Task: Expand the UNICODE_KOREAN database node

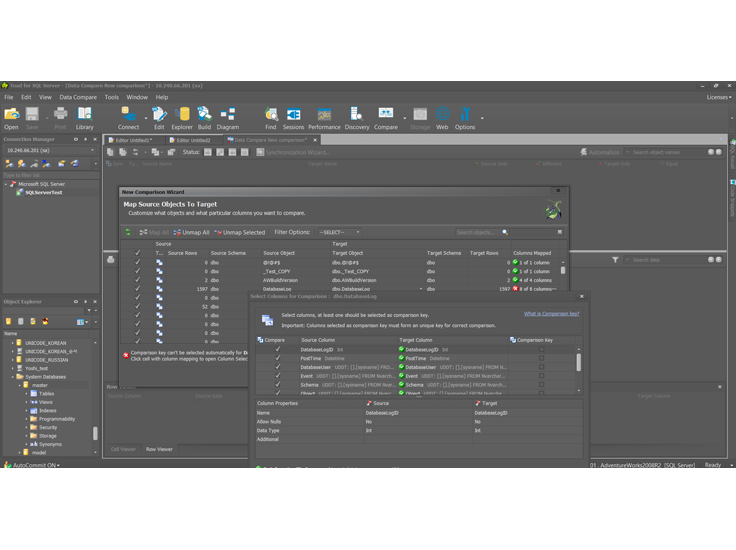Action: (13, 343)
